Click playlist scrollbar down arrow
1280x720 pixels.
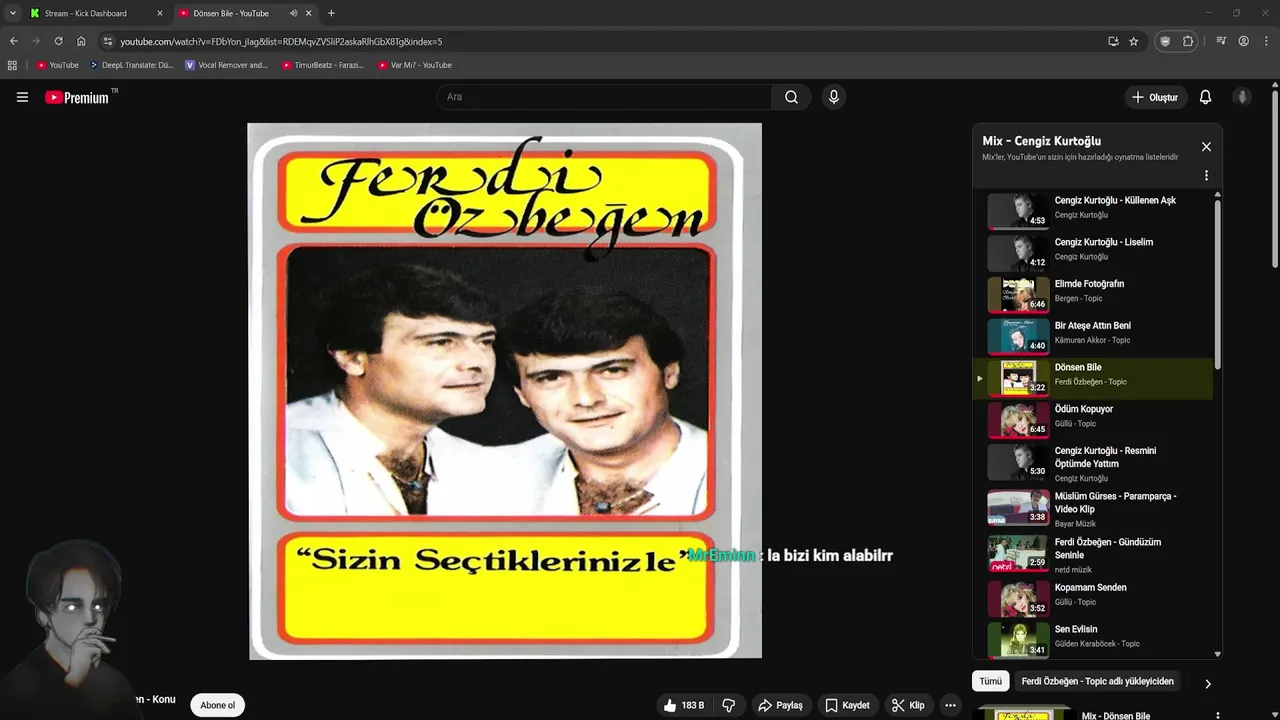pos(1217,654)
